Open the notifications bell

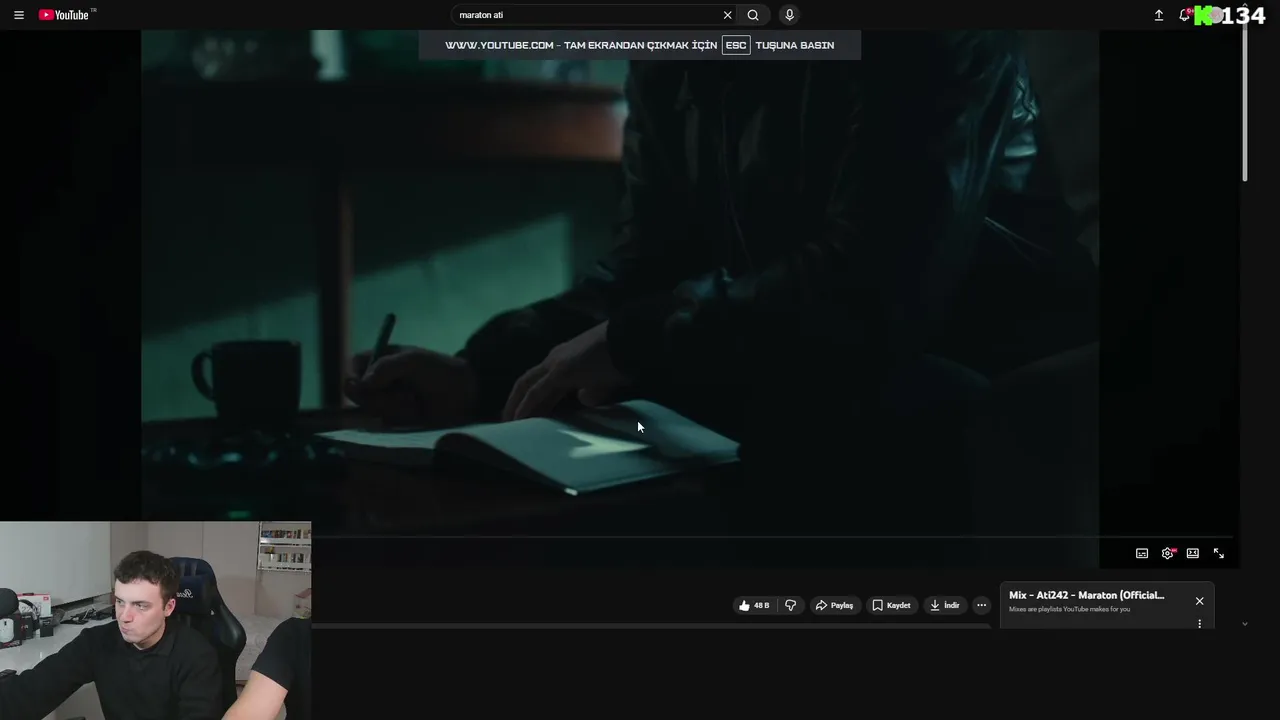pos(1184,15)
